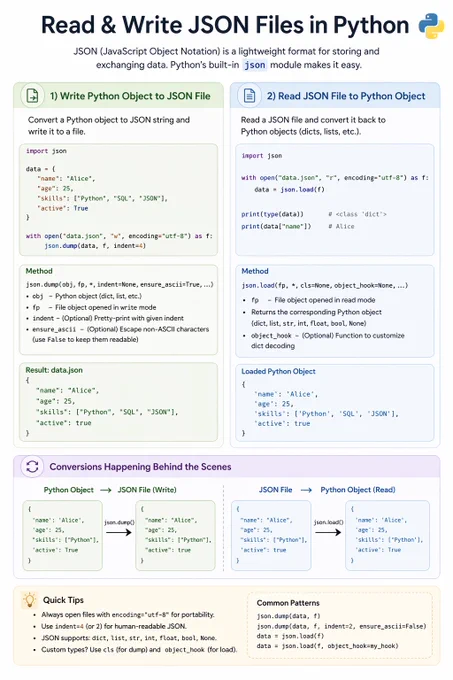Viewport: 453px width, 680px height.
Task: Click the "Method" heading in the read section
Action: click(255, 271)
